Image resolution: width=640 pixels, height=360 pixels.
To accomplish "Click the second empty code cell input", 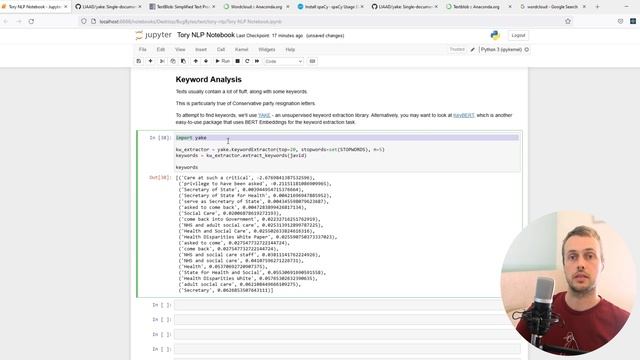I will pos(347,320).
